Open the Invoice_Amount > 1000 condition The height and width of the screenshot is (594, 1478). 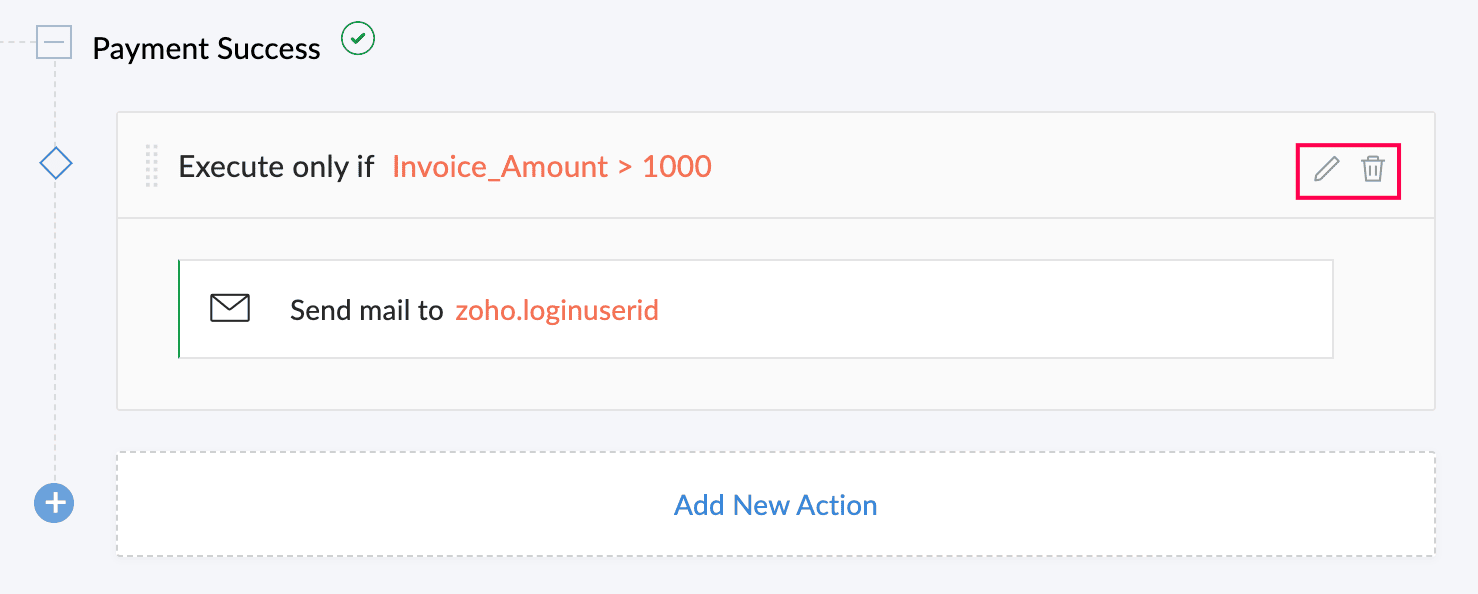pos(552,166)
